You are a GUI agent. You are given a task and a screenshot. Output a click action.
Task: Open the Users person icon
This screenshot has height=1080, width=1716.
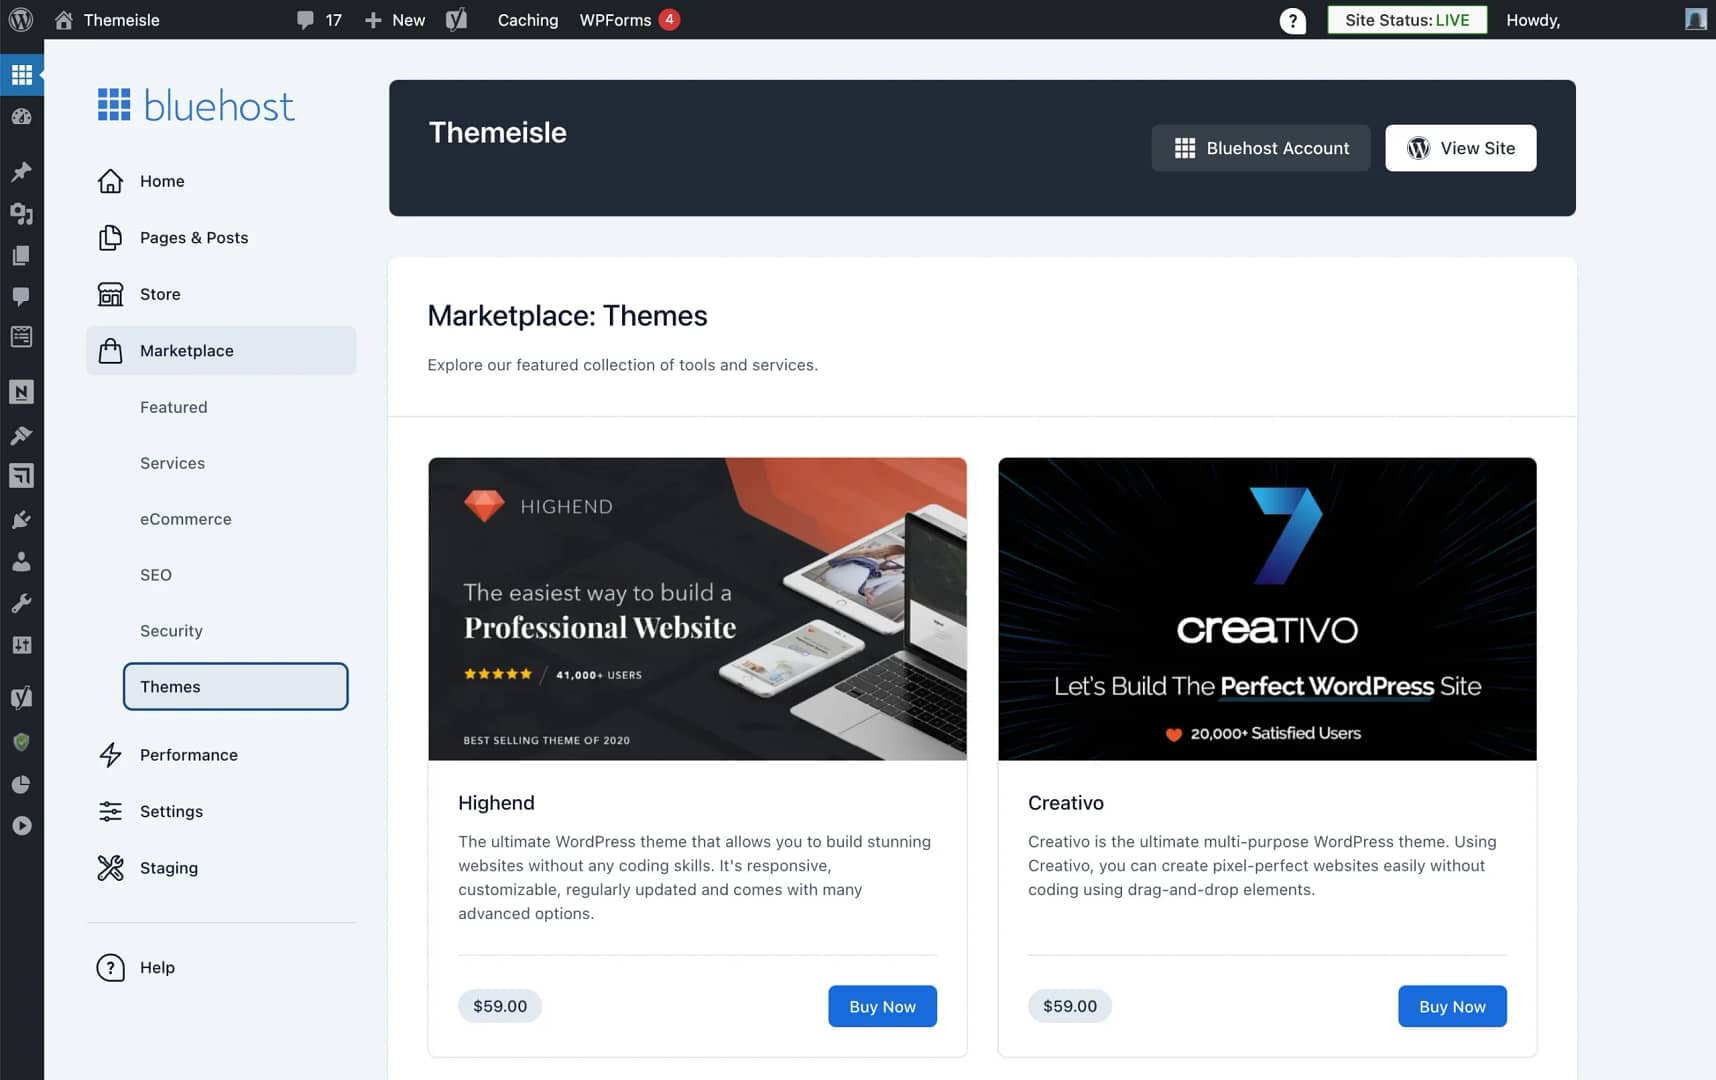21,561
